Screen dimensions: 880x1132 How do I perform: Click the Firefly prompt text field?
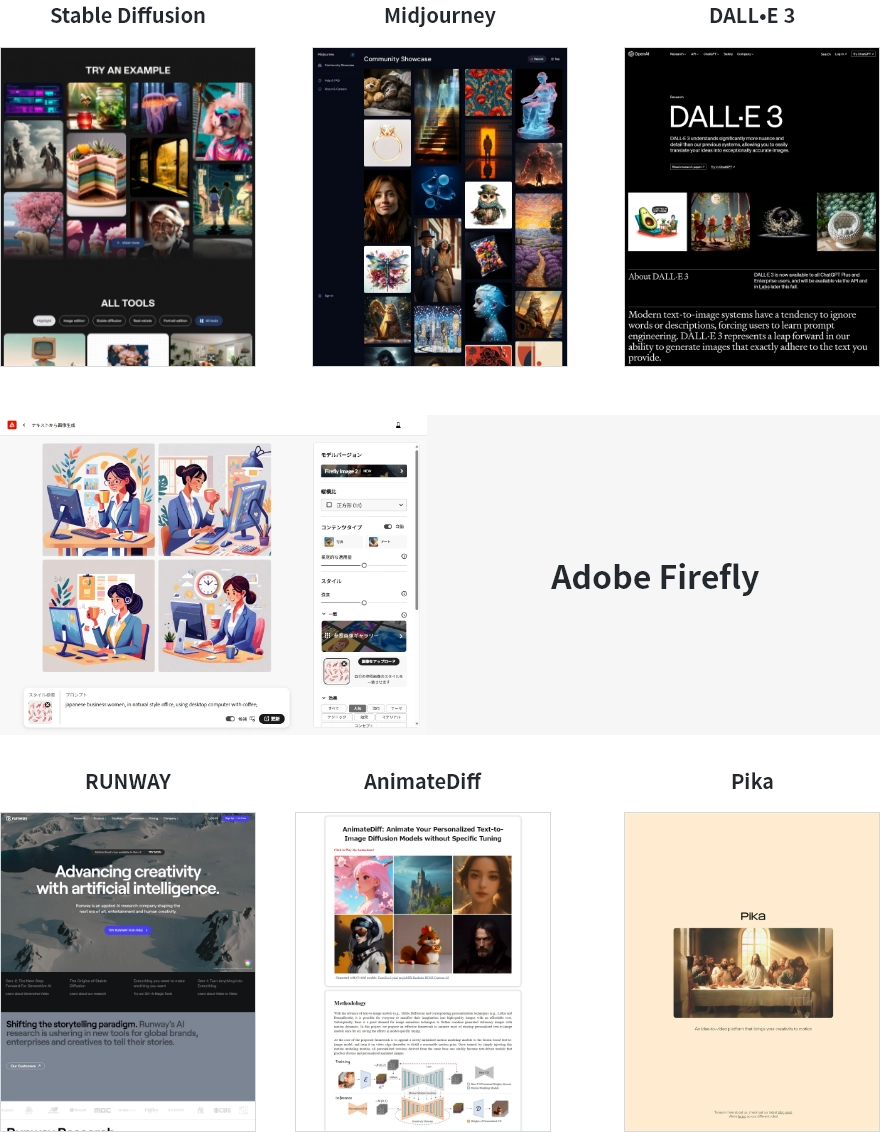161,705
